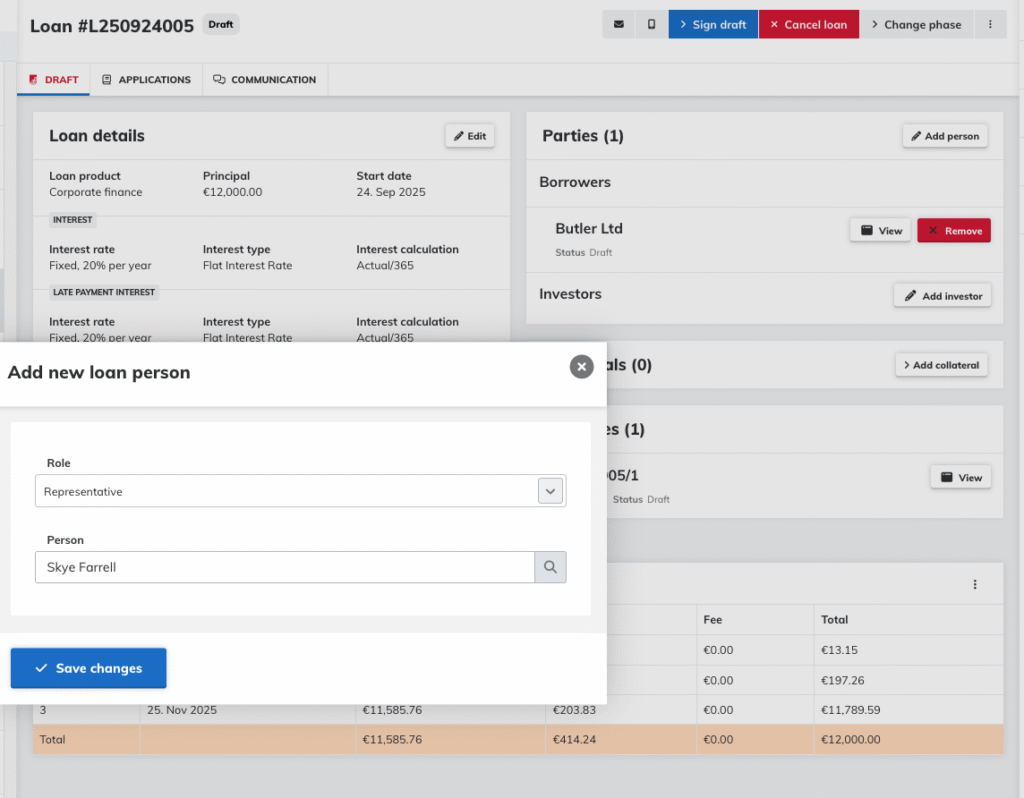Click the Add investor button
Screen dimensions: 1024x798
tap(942, 296)
